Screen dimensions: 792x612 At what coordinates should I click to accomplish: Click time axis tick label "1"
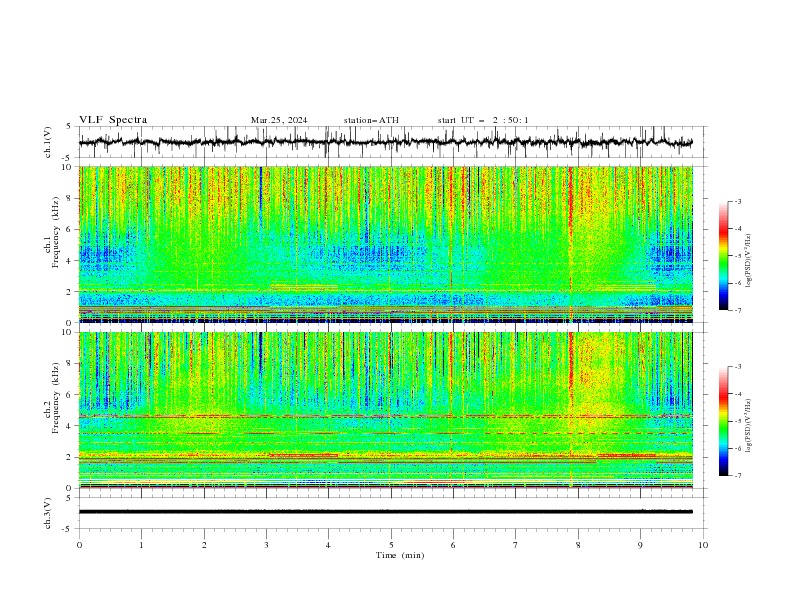pos(141,545)
